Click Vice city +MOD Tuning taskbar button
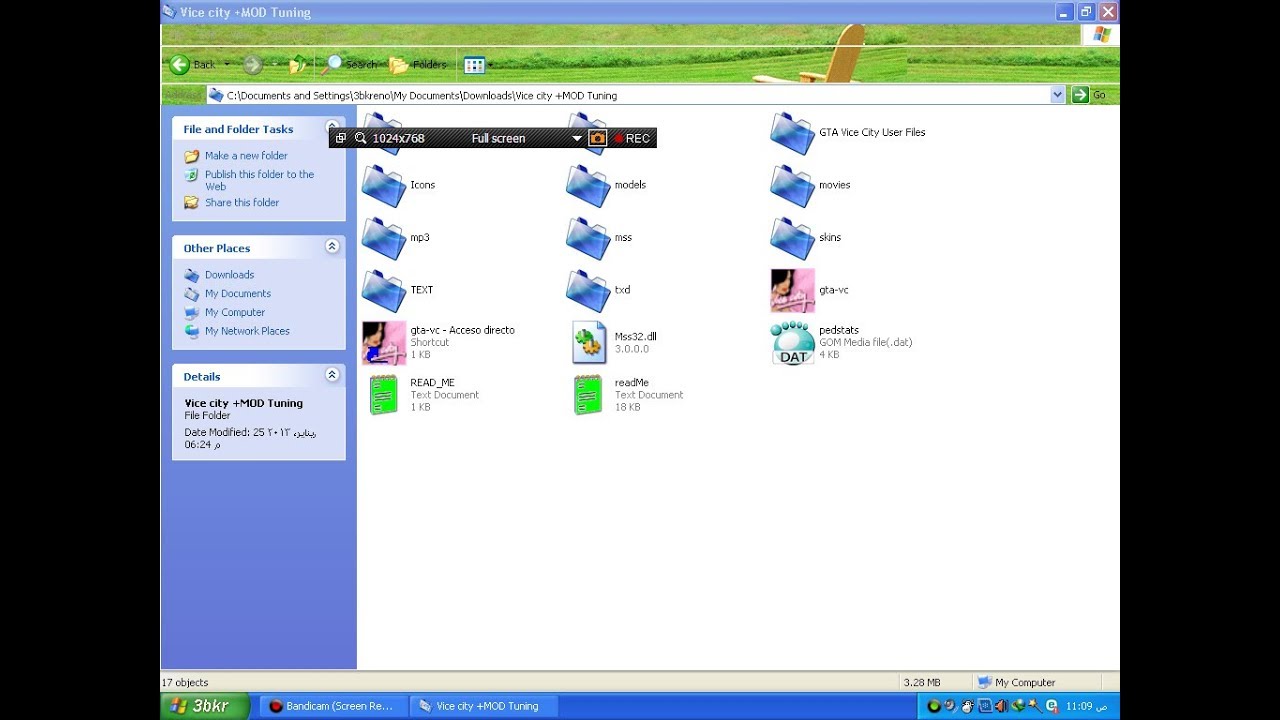 [485, 706]
